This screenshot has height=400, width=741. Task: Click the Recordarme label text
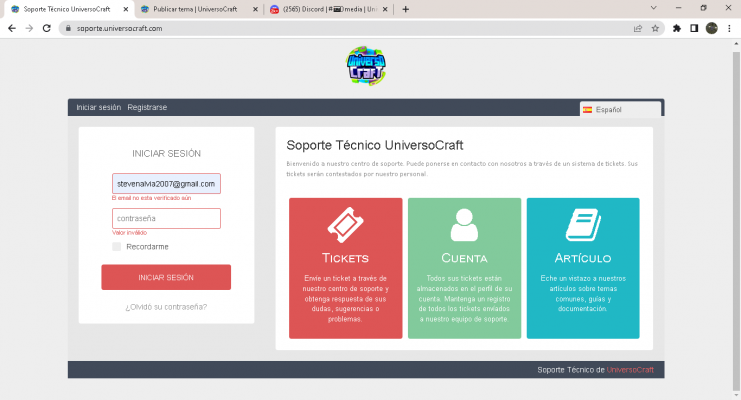click(x=147, y=247)
